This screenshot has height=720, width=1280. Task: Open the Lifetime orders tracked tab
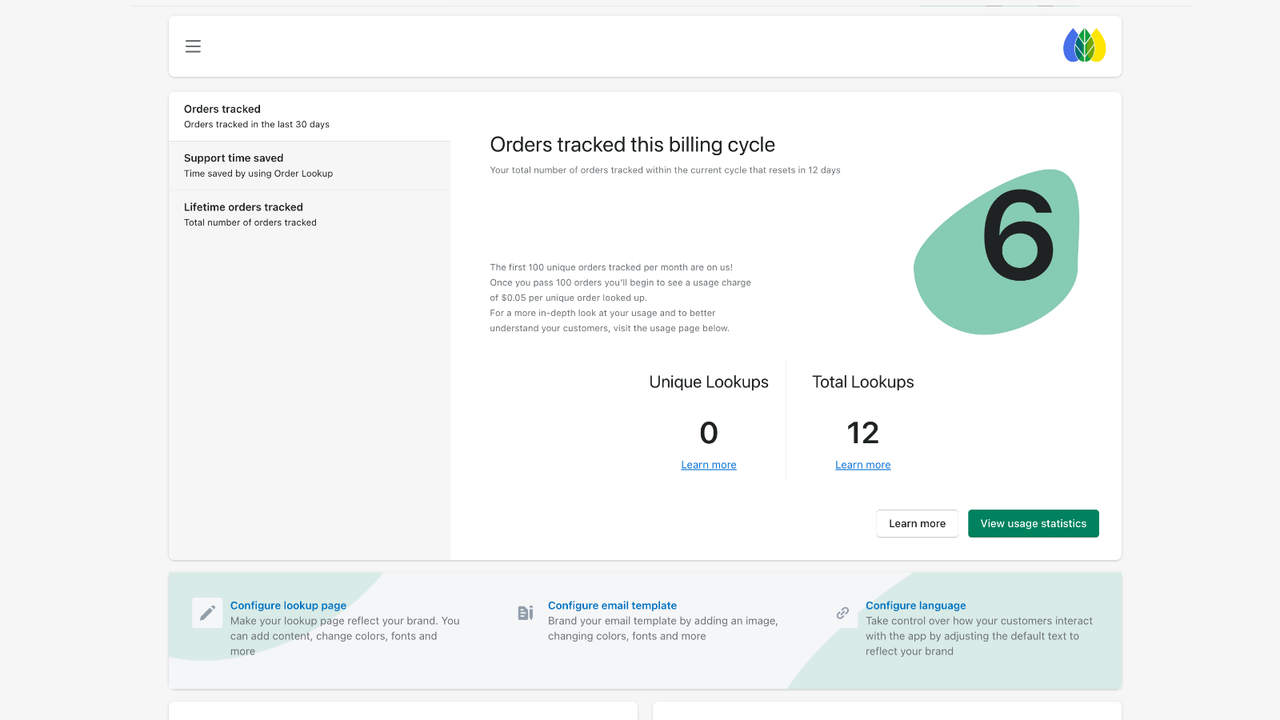[310, 215]
